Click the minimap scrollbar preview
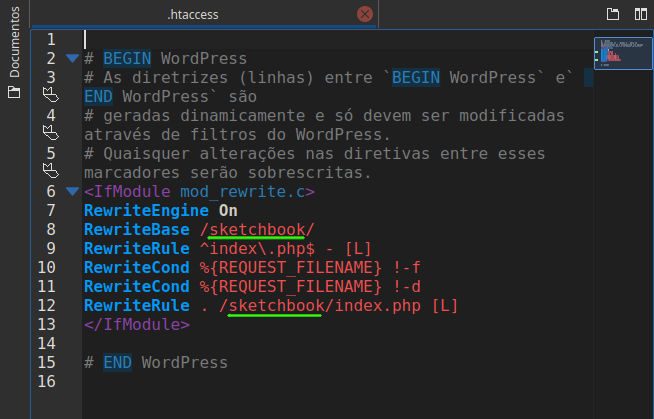This screenshot has width=654, height=419. (622, 52)
